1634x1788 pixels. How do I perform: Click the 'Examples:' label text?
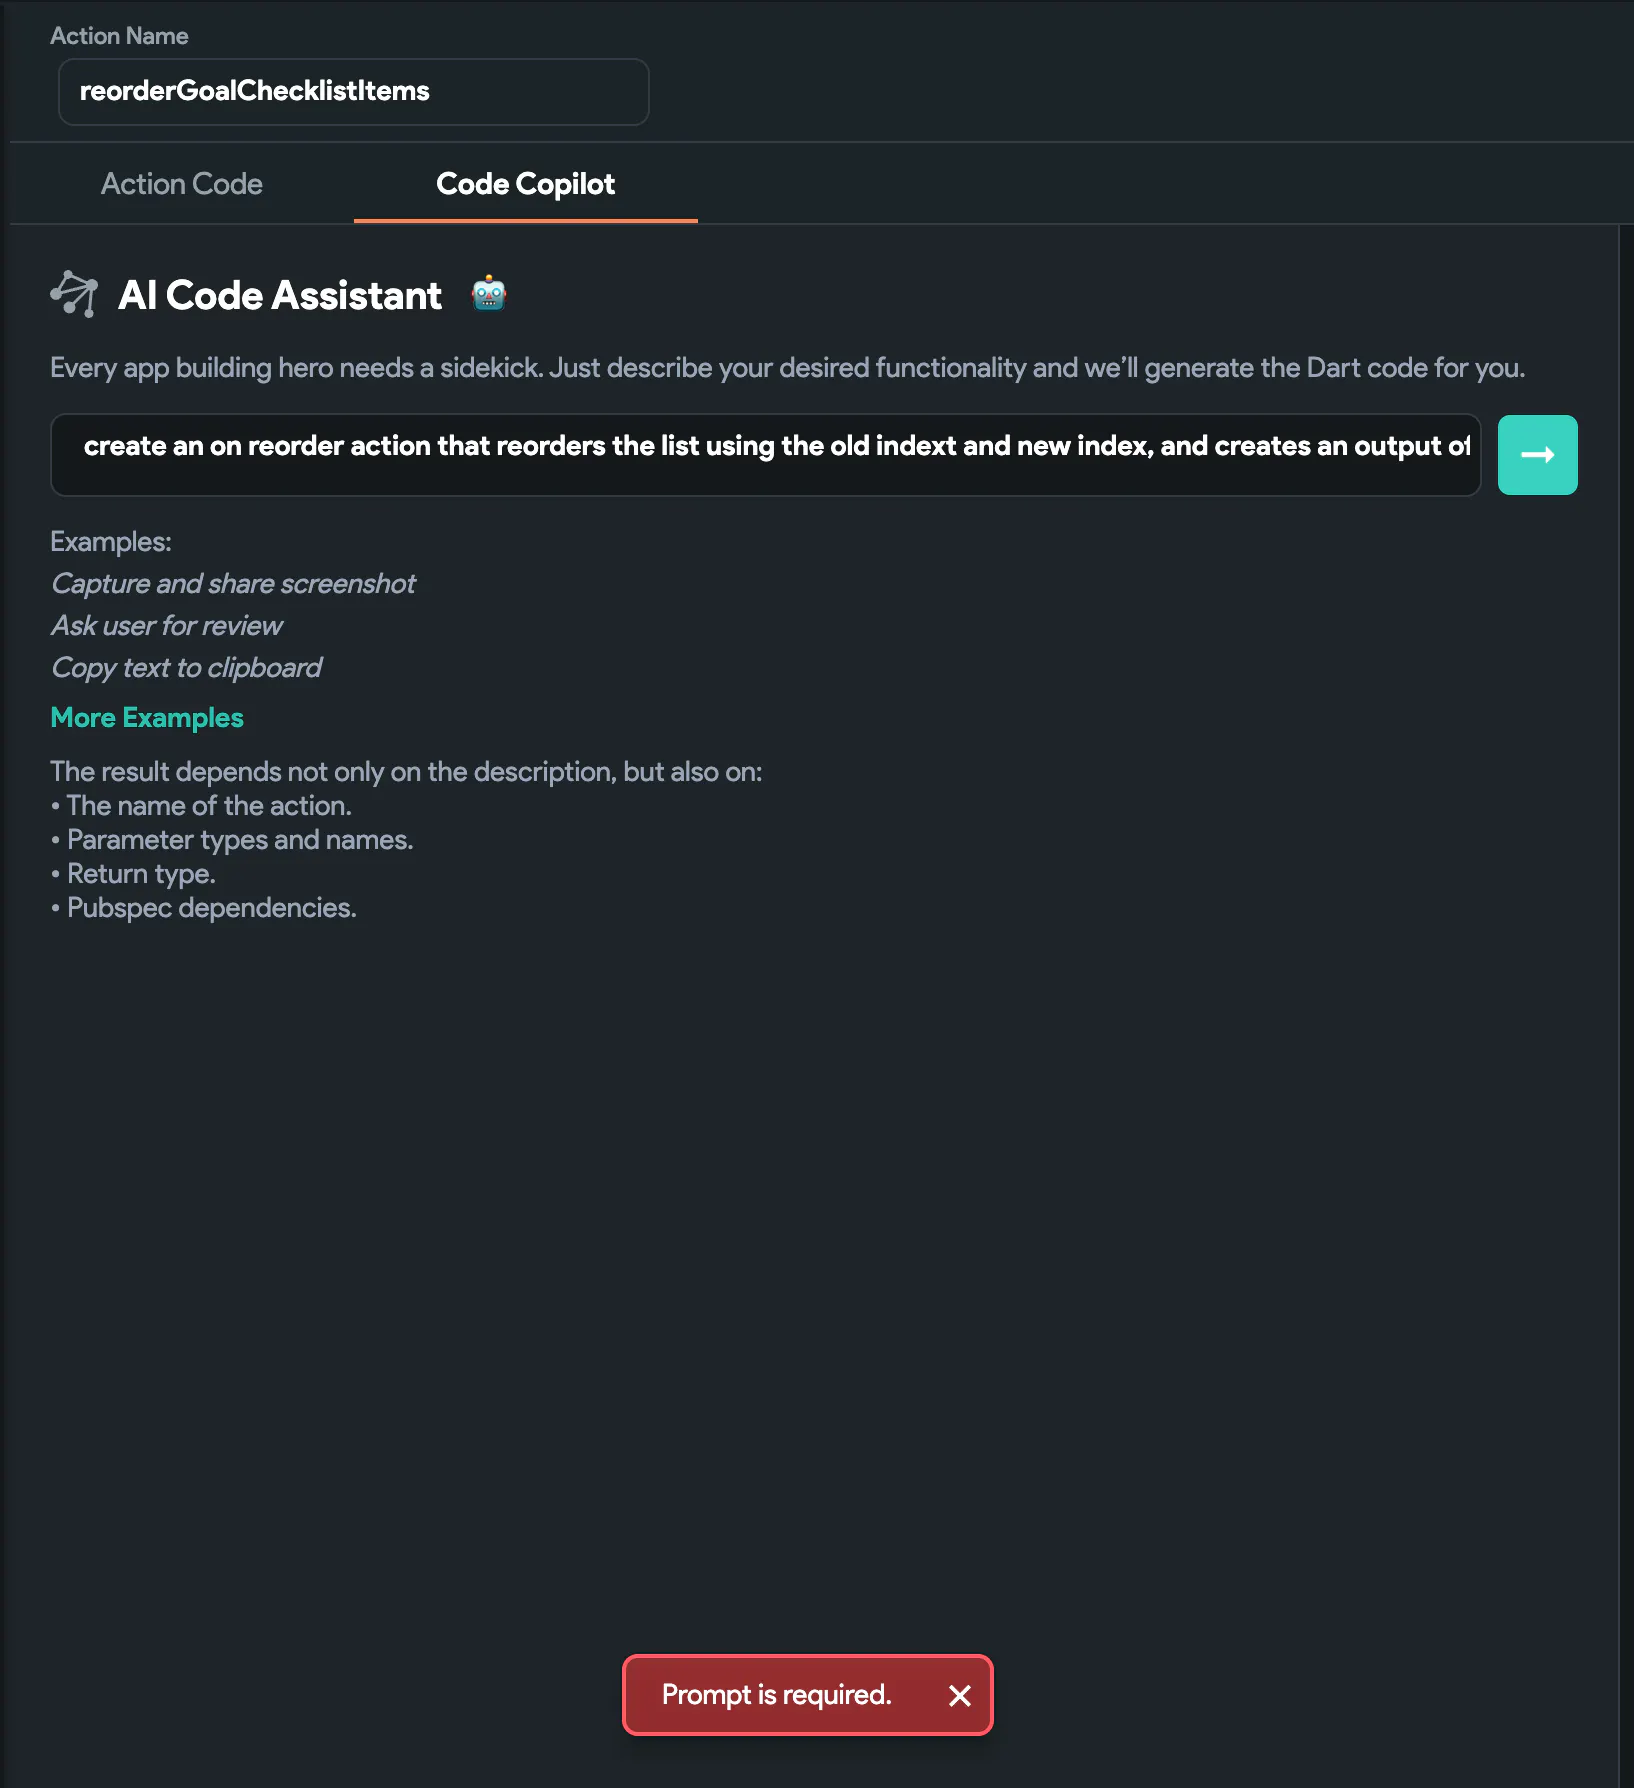(111, 542)
